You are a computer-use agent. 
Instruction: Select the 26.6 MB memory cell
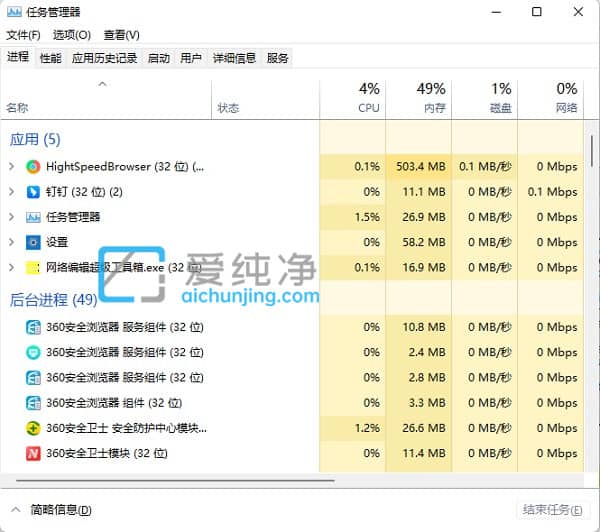coord(419,428)
